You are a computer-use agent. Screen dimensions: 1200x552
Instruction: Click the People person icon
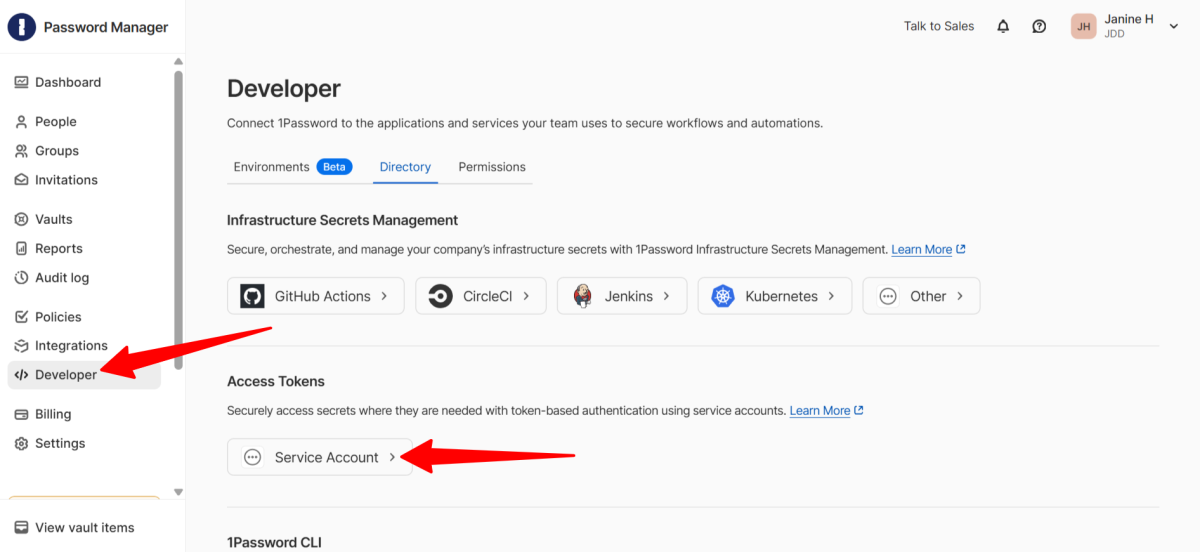point(21,121)
